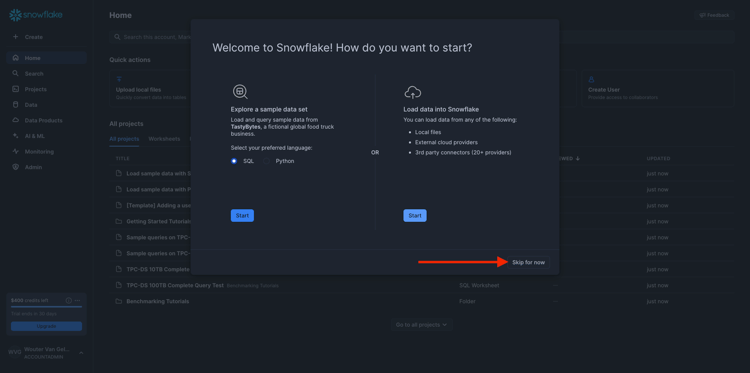Open the Search icon in the left sidebar

pyautogui.click(x=15, y=74)
